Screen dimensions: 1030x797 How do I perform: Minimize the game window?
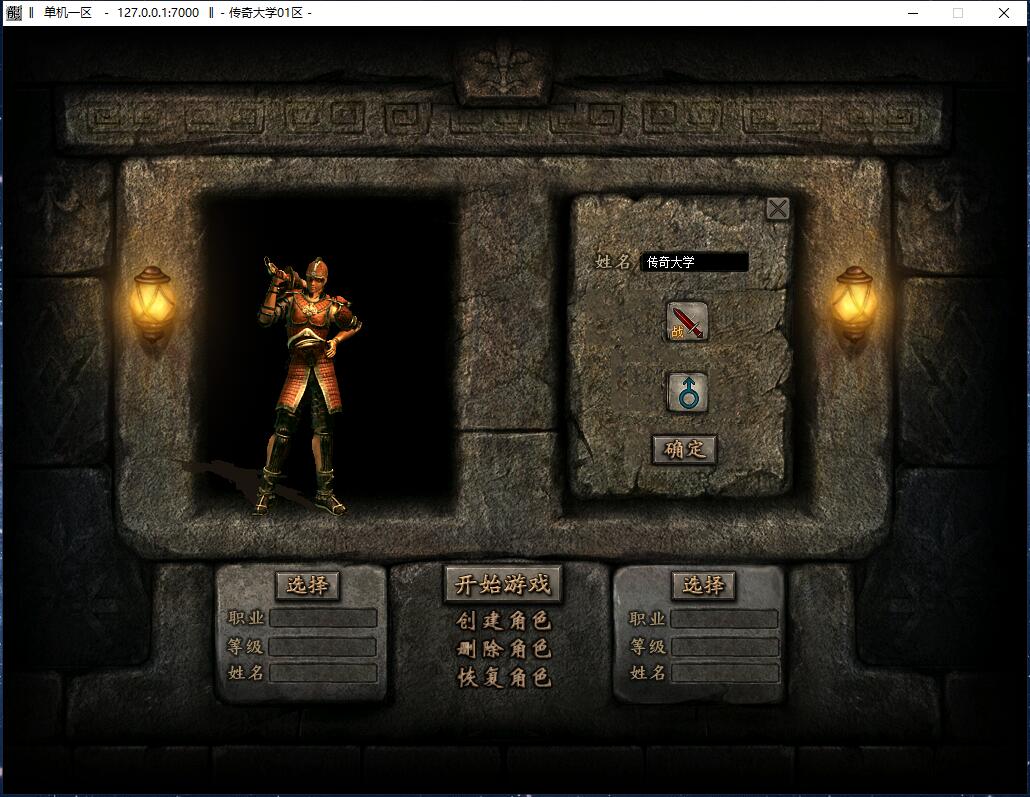tap(912, 12)
